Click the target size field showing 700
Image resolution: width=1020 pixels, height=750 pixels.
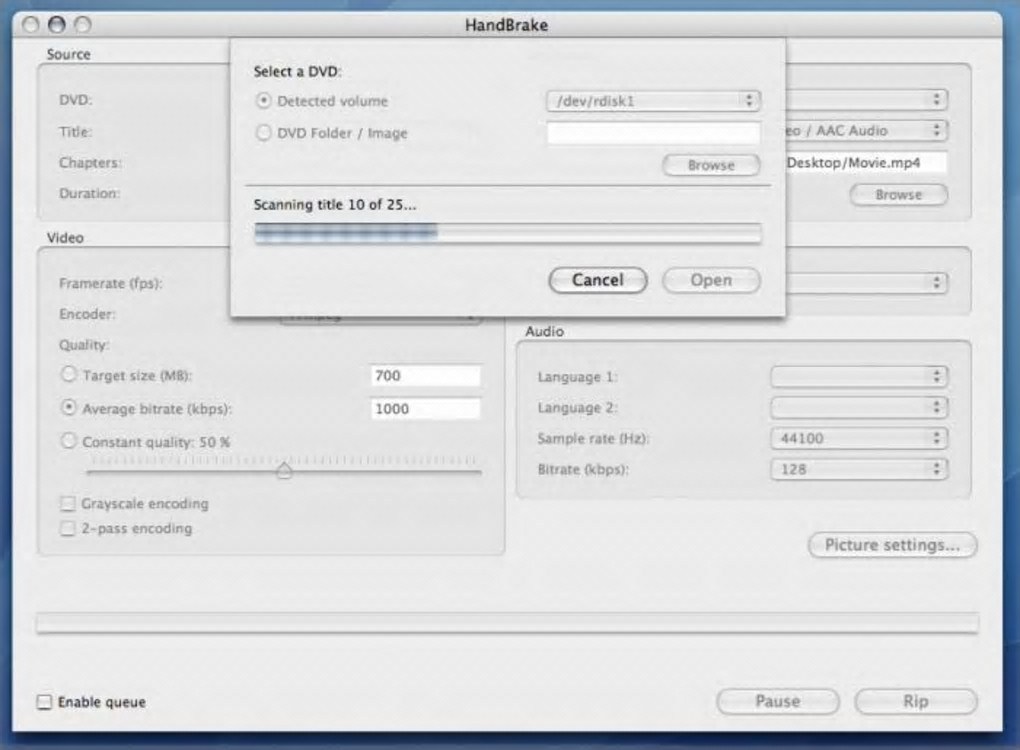(425, 375)
